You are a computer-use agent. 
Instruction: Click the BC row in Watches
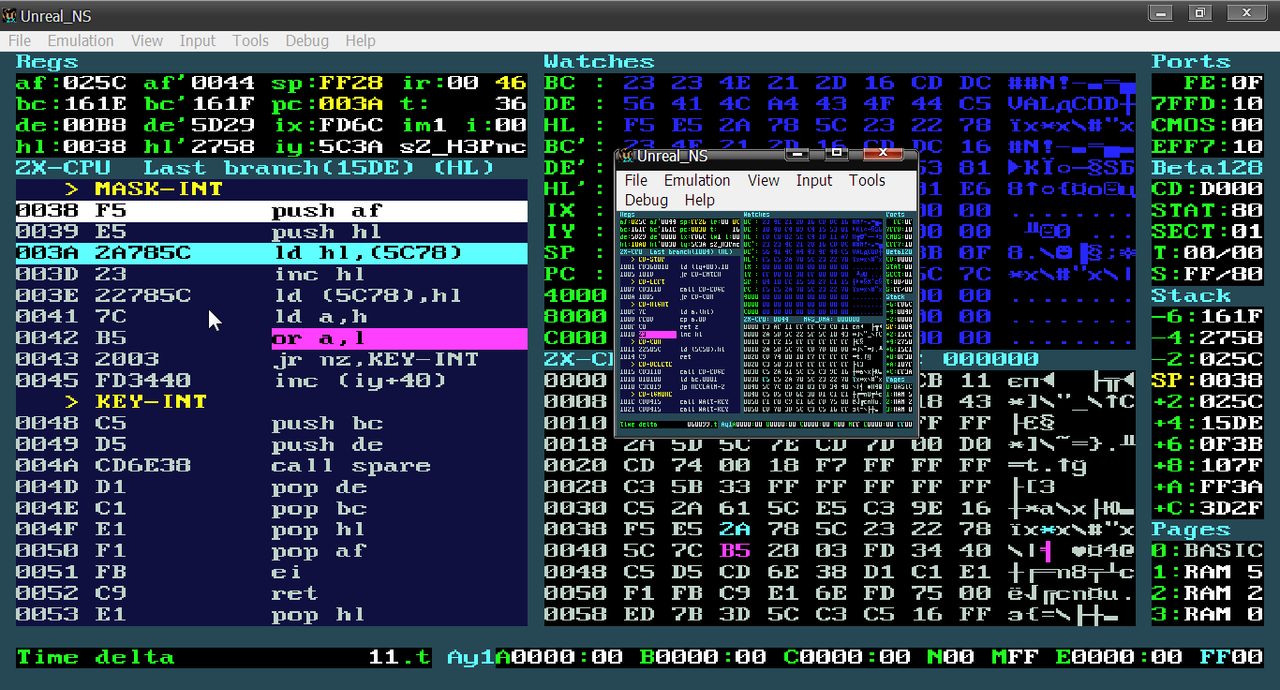pyautogui.click(x=839, y=83)
